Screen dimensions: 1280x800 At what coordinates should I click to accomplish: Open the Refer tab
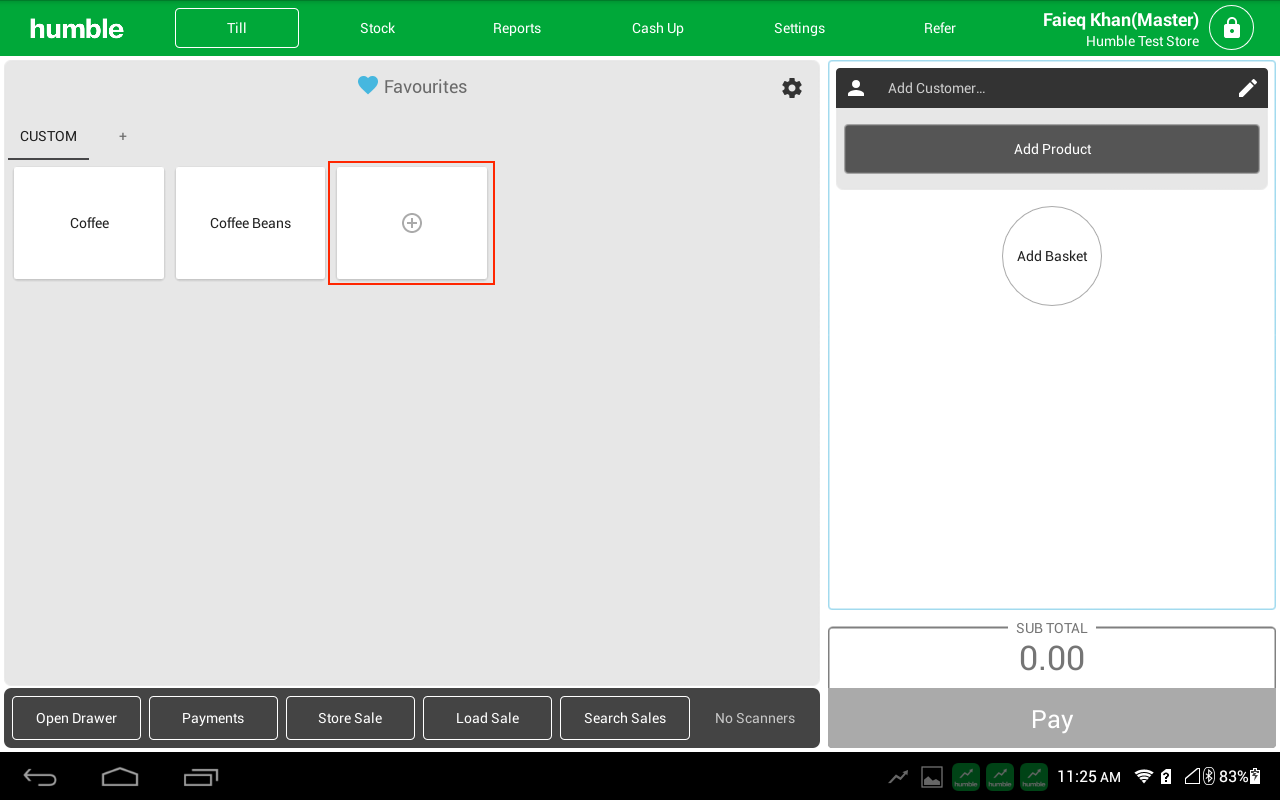pyautogui.click(x=940, y=28)
